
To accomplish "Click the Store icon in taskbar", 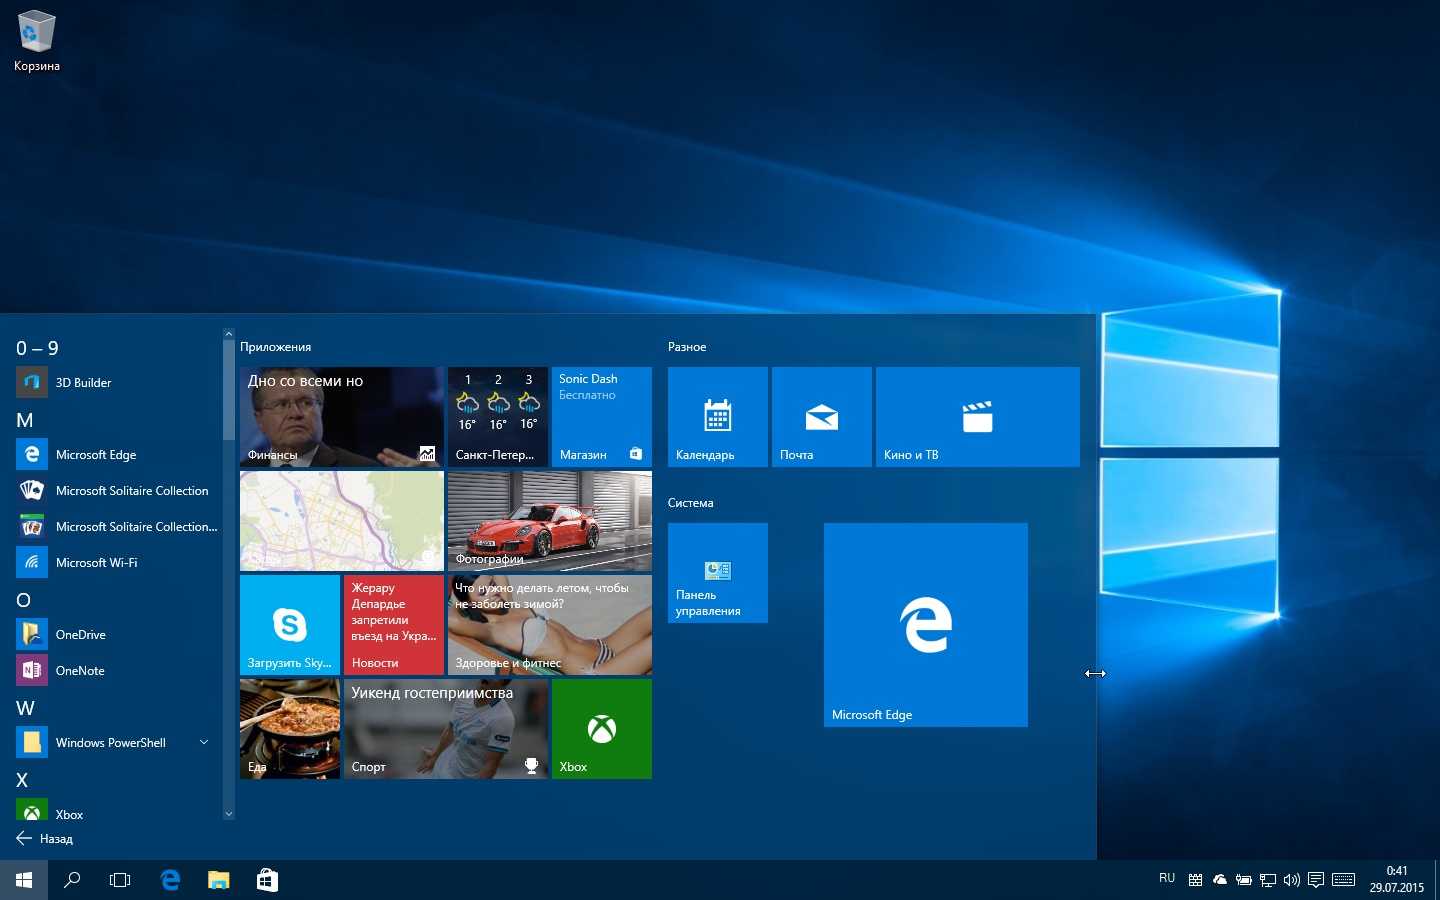I will tap(267, 880).
